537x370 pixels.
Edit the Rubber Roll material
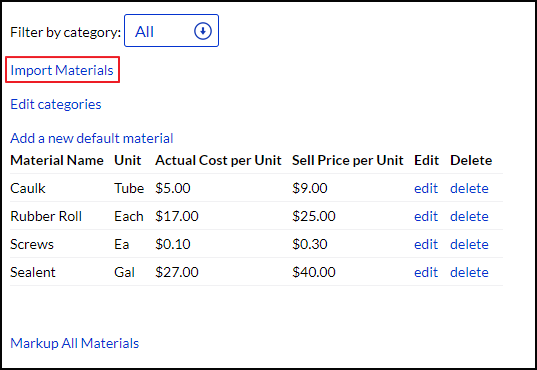[426, 216]
